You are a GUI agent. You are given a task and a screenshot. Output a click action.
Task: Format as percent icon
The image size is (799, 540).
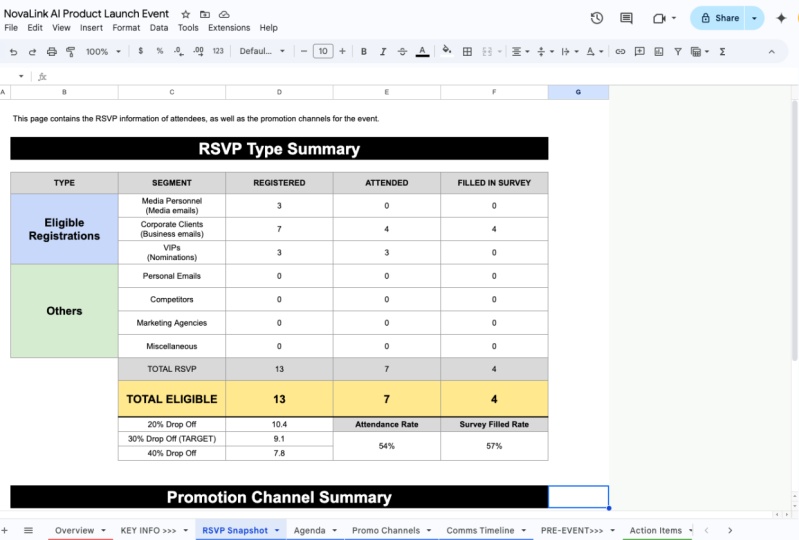pos(159,51)
